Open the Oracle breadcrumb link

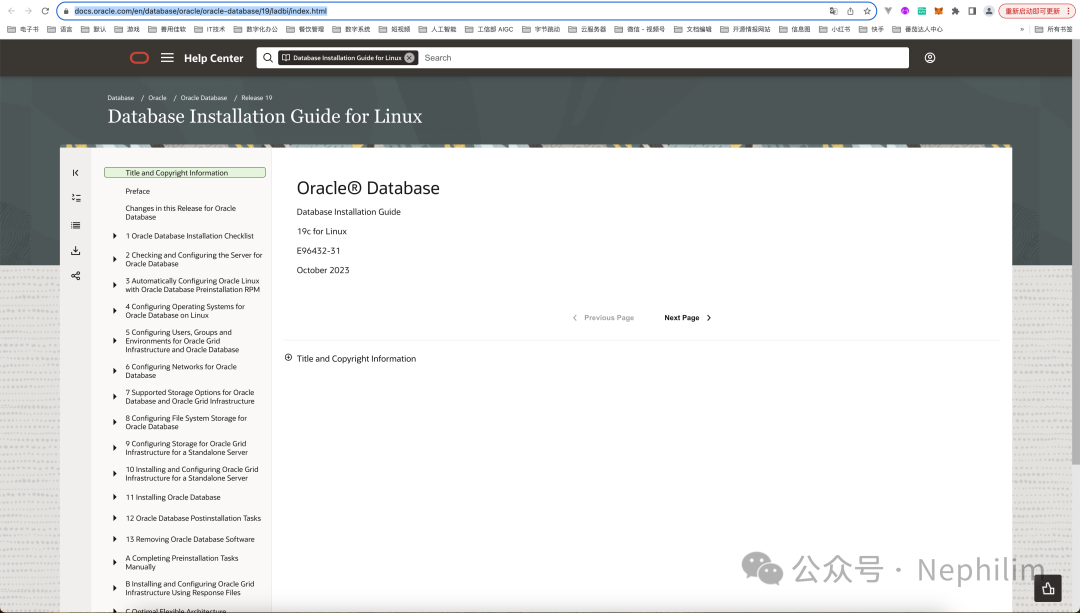coord(157,98)
